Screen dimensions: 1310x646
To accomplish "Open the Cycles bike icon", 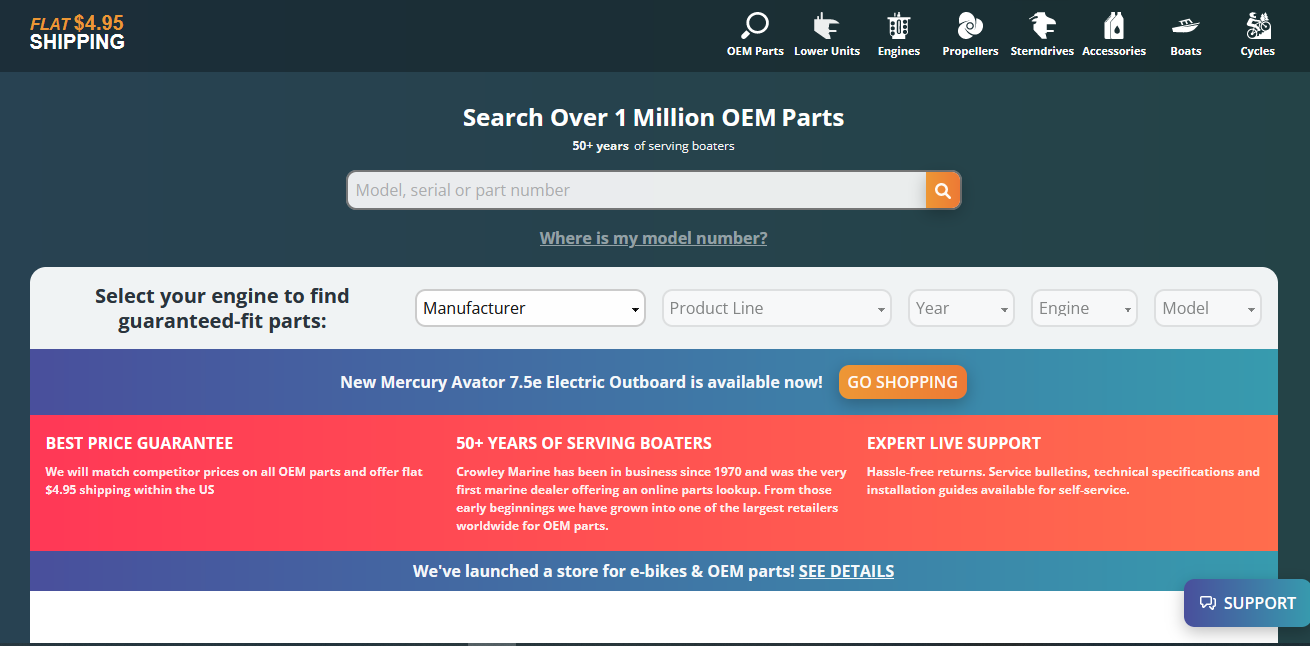I will pos(1258,25).
